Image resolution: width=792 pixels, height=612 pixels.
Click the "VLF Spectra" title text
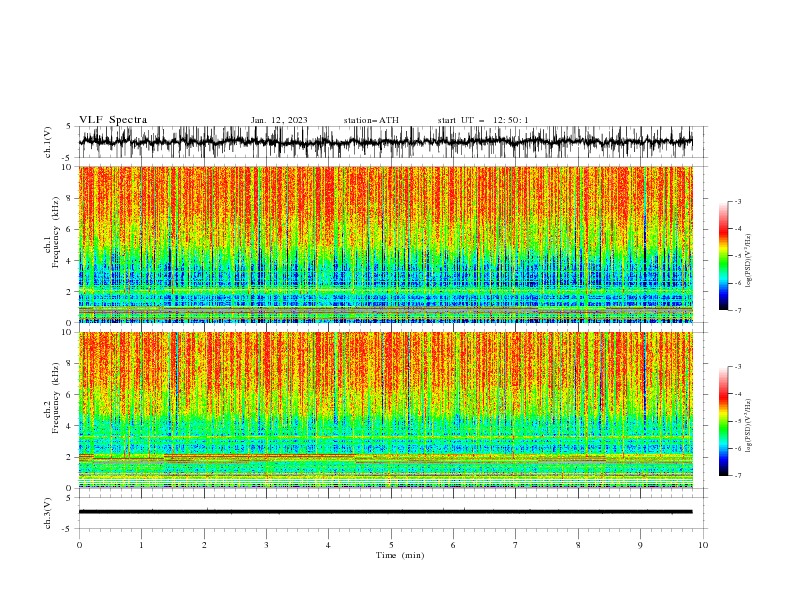pyautogui.click(x=113, y=120)
